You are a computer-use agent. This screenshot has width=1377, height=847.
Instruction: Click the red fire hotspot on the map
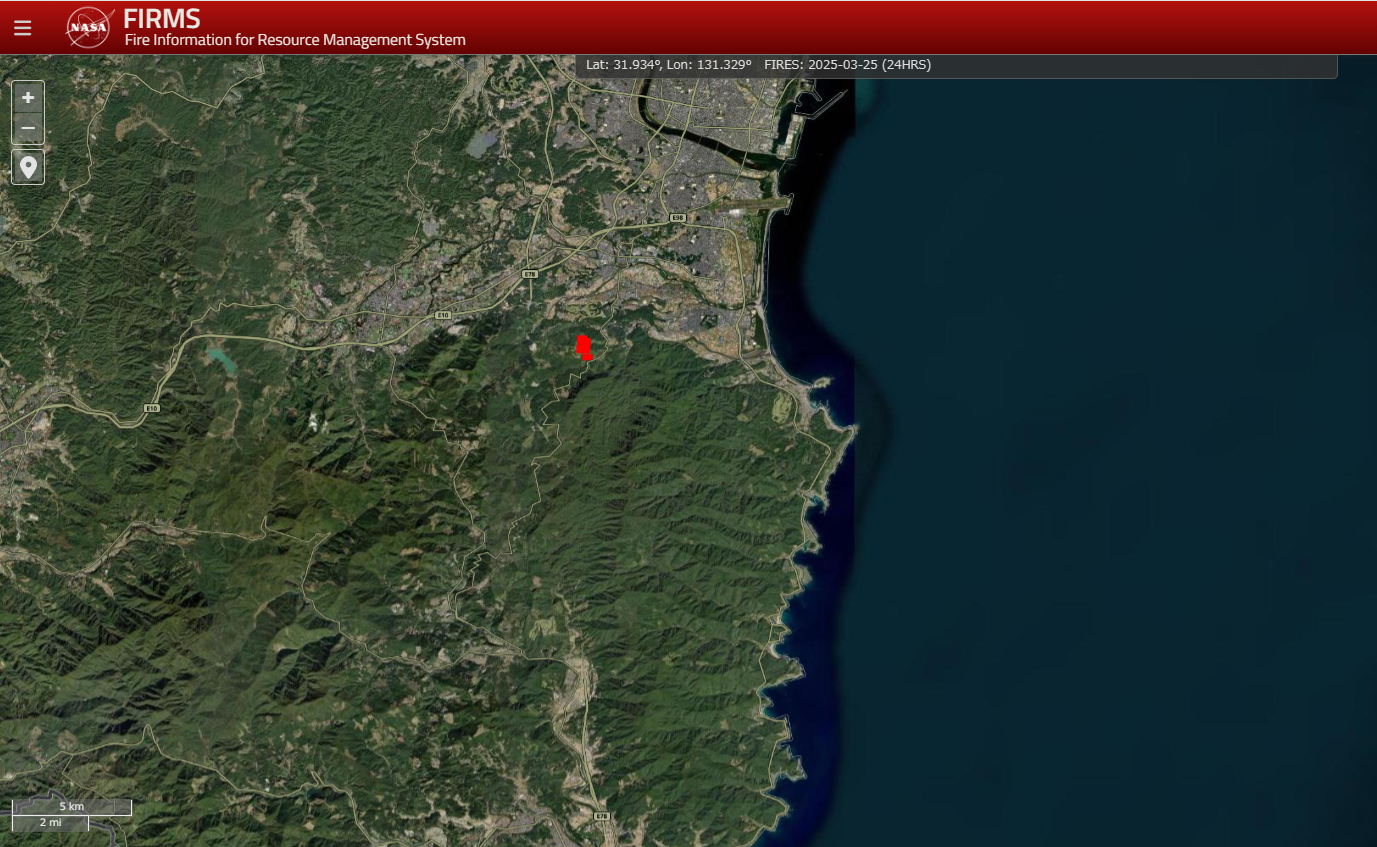pyautogui.click(x=584, y=347)
